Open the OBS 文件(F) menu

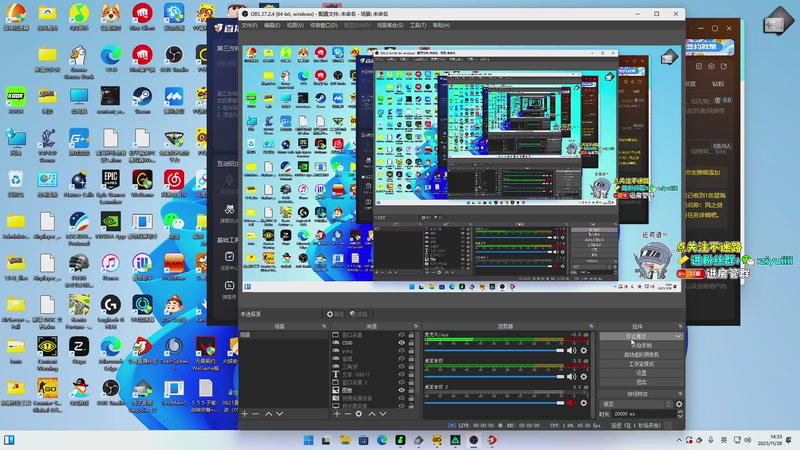point(249,26)
